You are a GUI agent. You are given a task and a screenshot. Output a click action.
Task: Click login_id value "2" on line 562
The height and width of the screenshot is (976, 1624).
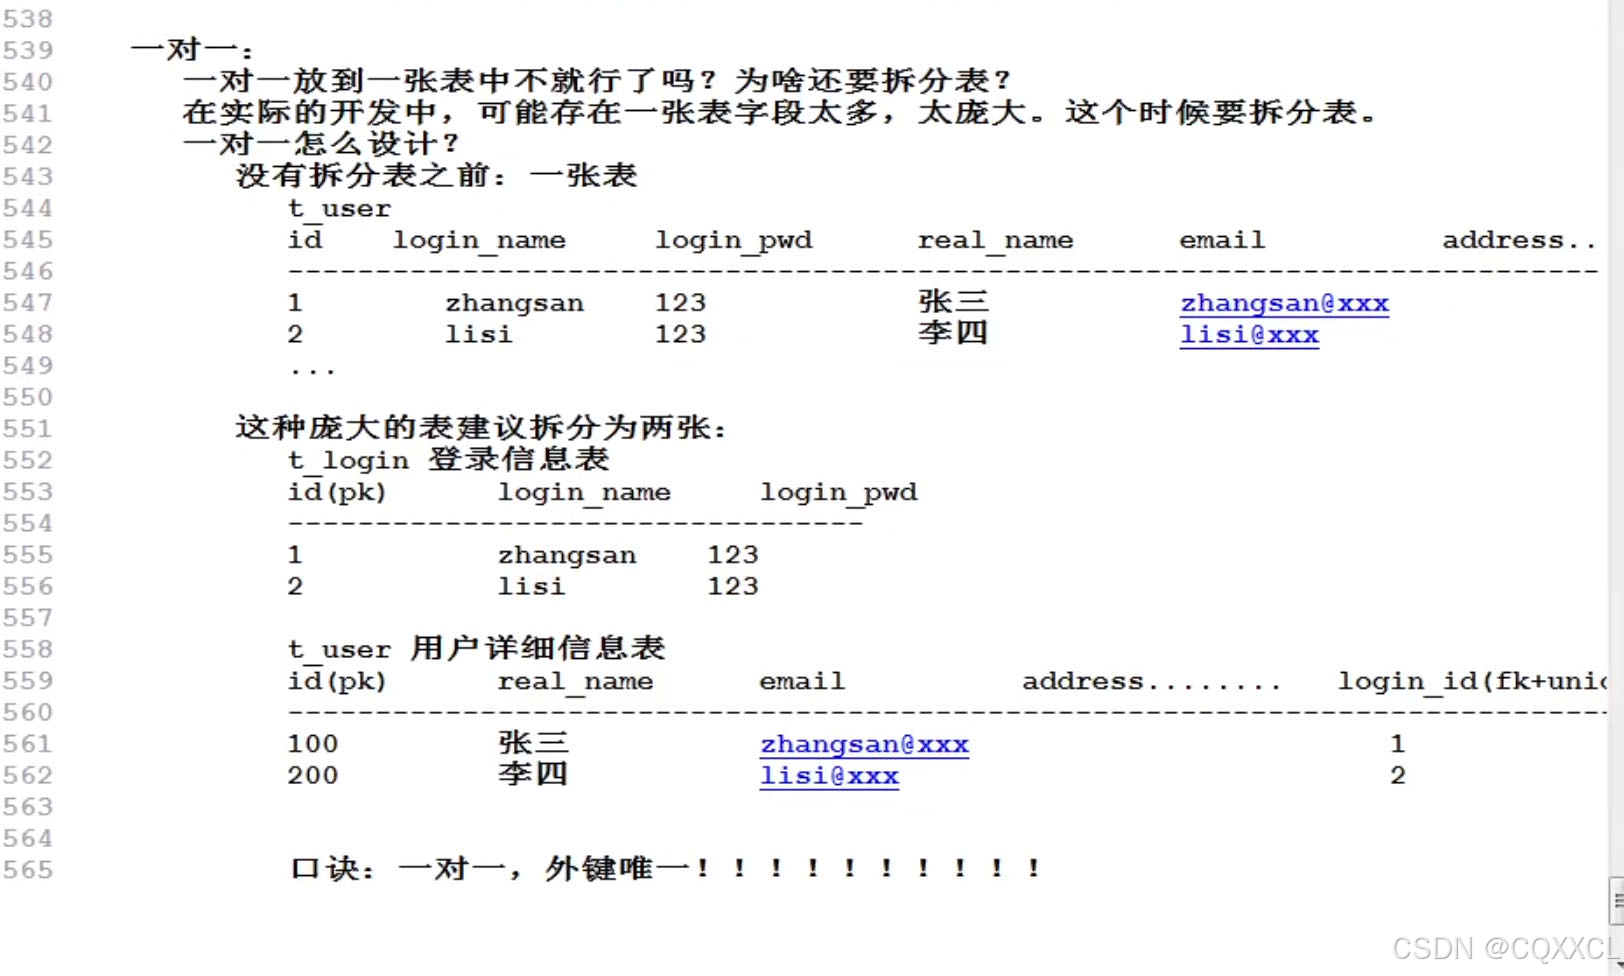point(1398,776)
